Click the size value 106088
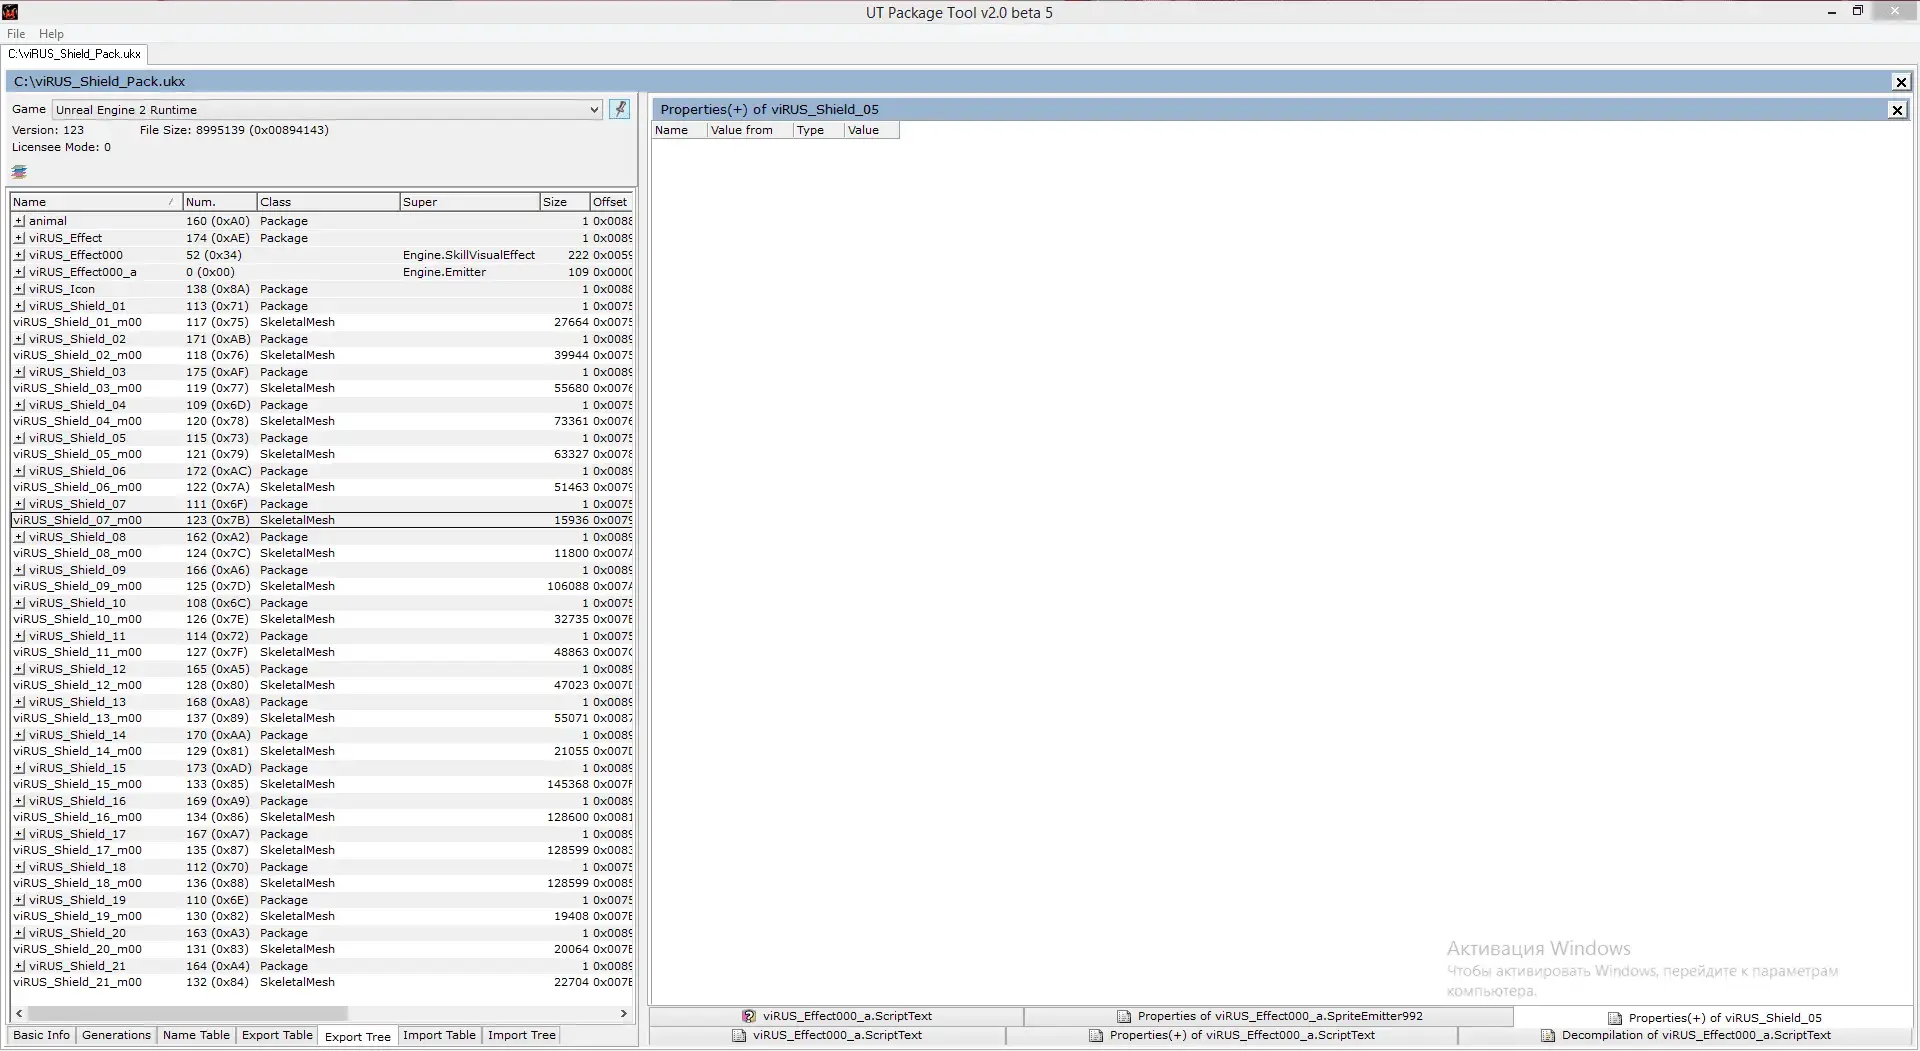 [567, 586]
